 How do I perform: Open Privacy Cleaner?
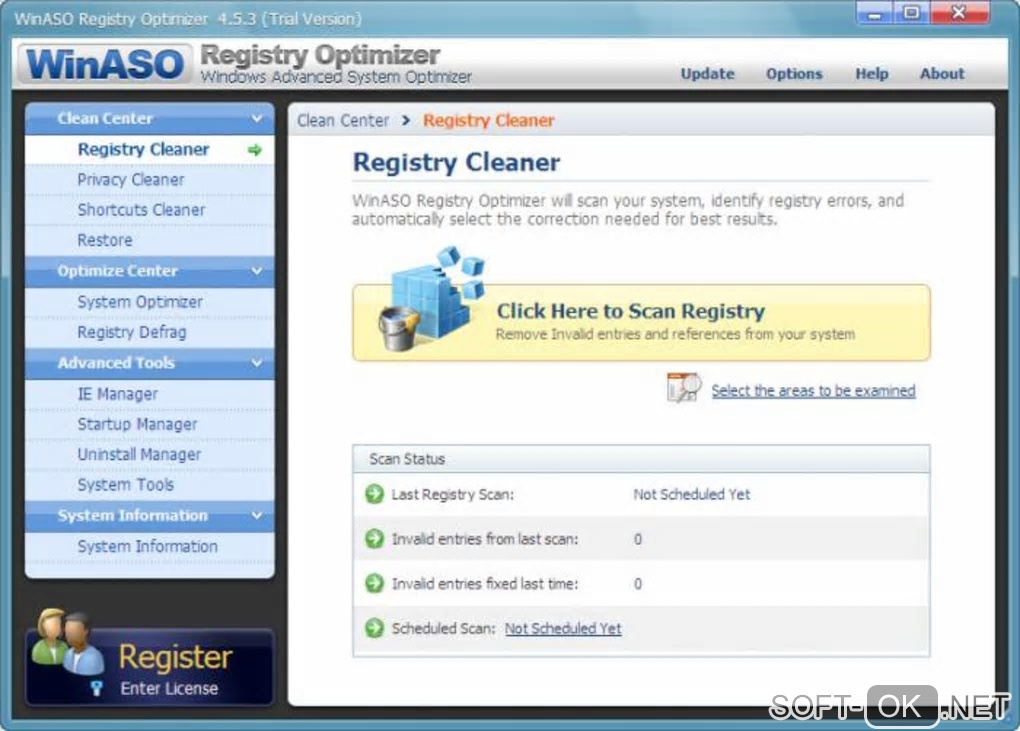click(x=150, y=180)
